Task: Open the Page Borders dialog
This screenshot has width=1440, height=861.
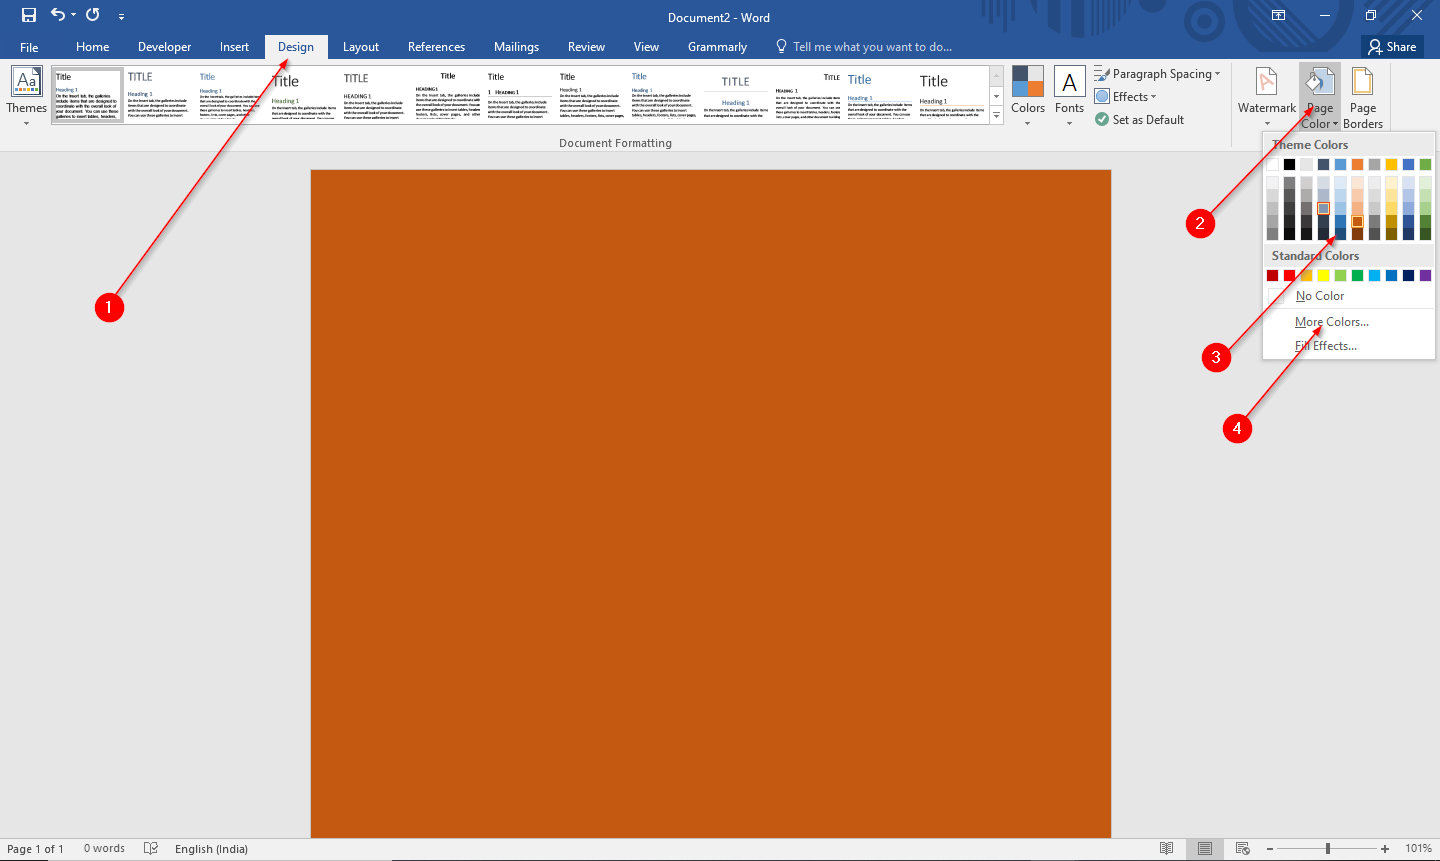Action: [x=1363, y=96]
